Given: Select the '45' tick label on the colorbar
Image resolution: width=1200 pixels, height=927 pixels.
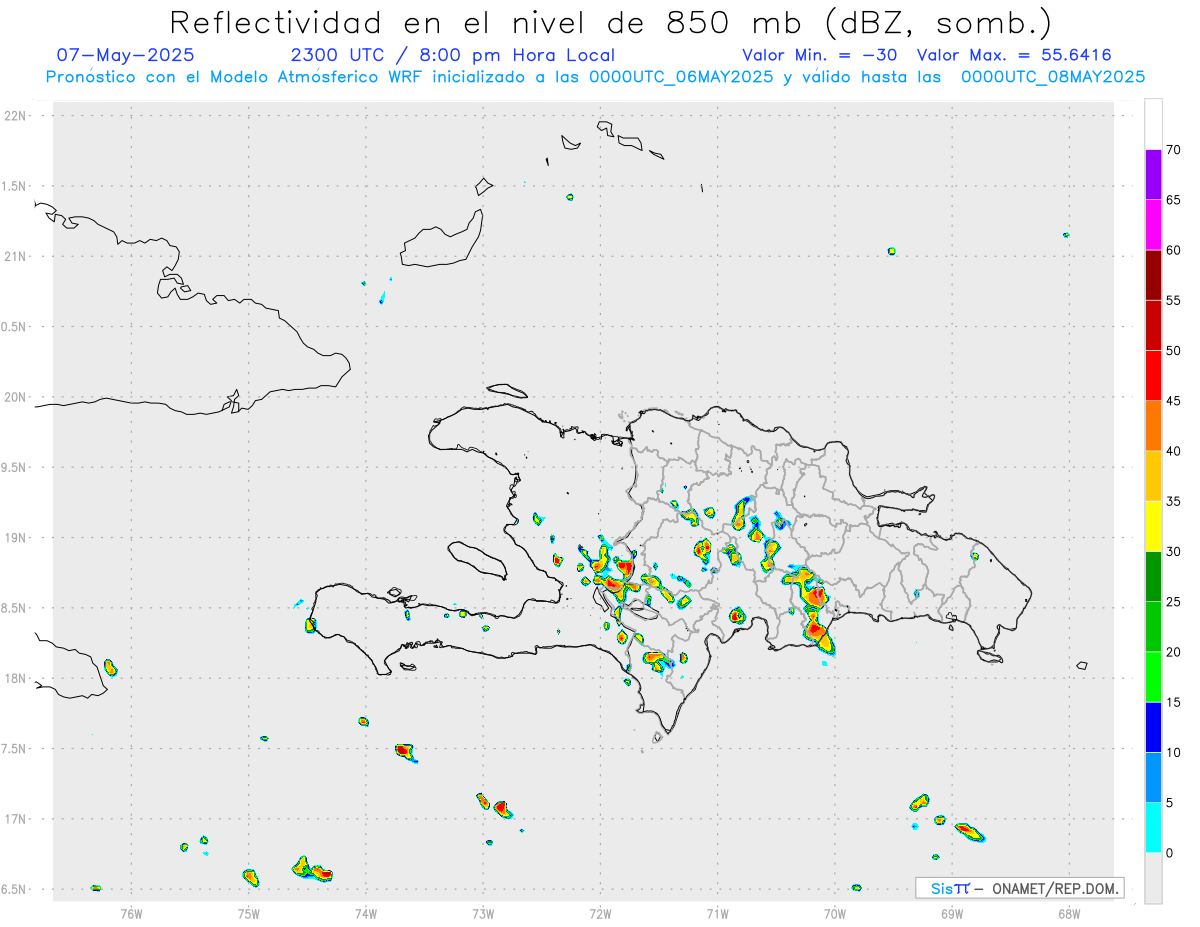Looking at the screenshot, I should pyautogui.click(x=1173, y=401).
